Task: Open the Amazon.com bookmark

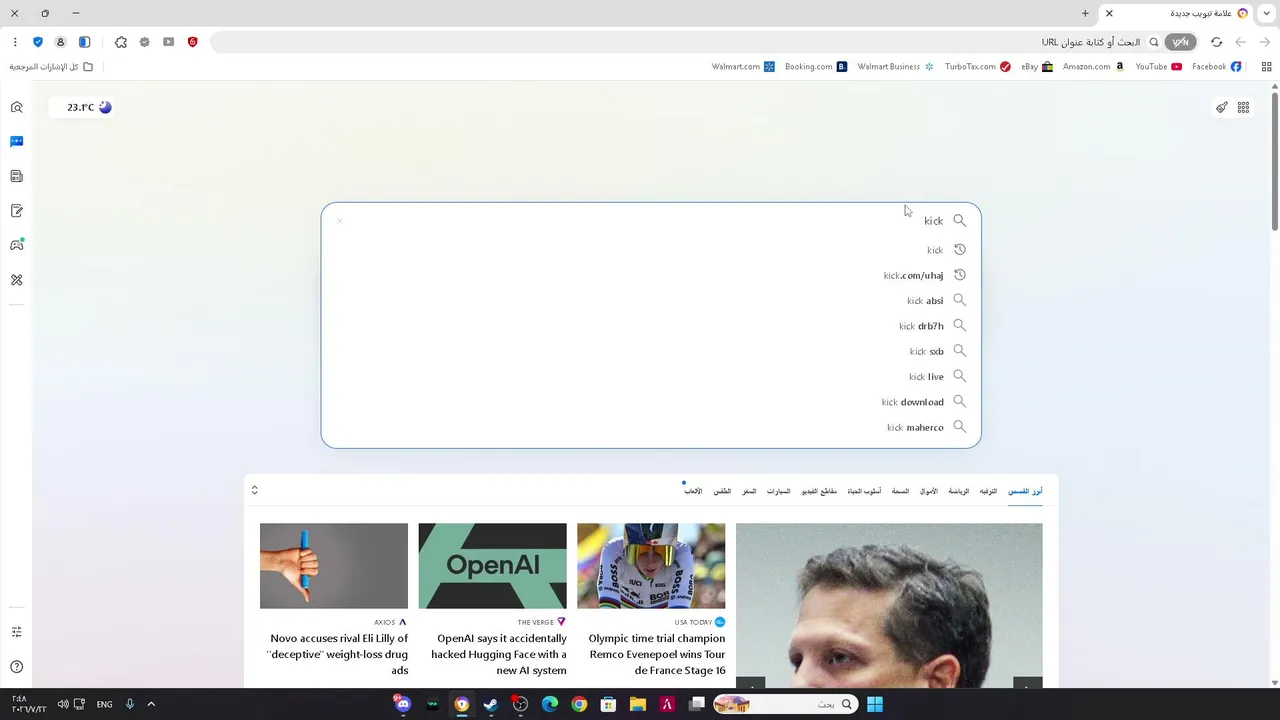Action: [1094, 67]
